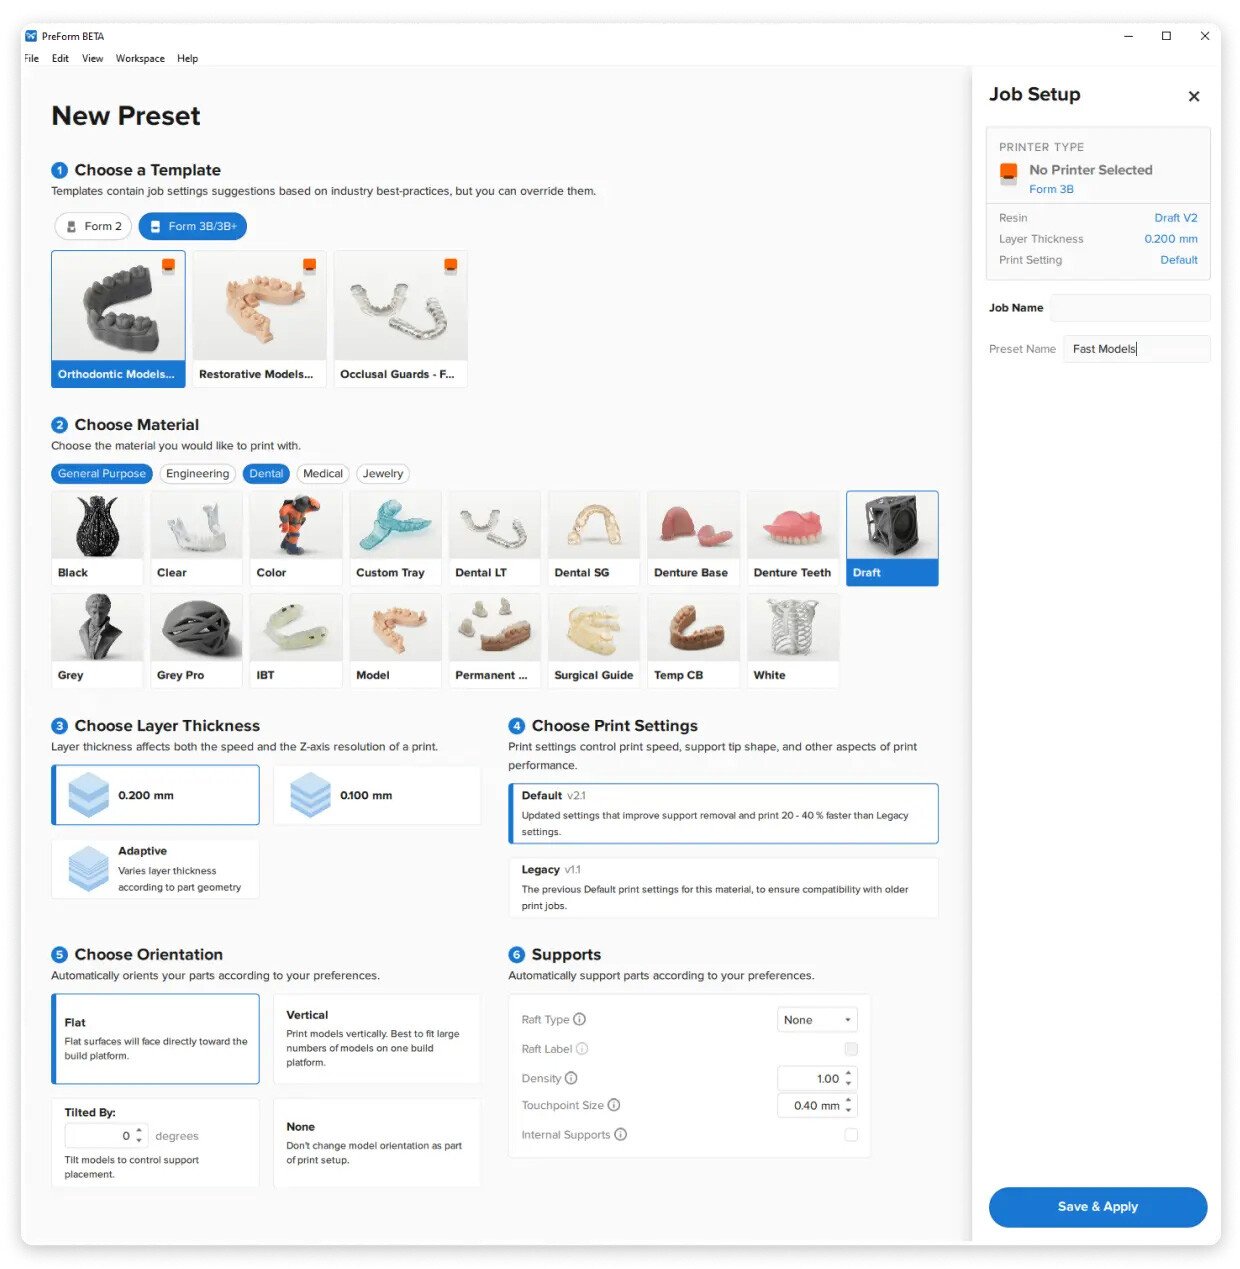1240x1269 pixels.
Task: Choose the Vertical orientation option
Action: pyautogui.click(x=377, y=1039)
